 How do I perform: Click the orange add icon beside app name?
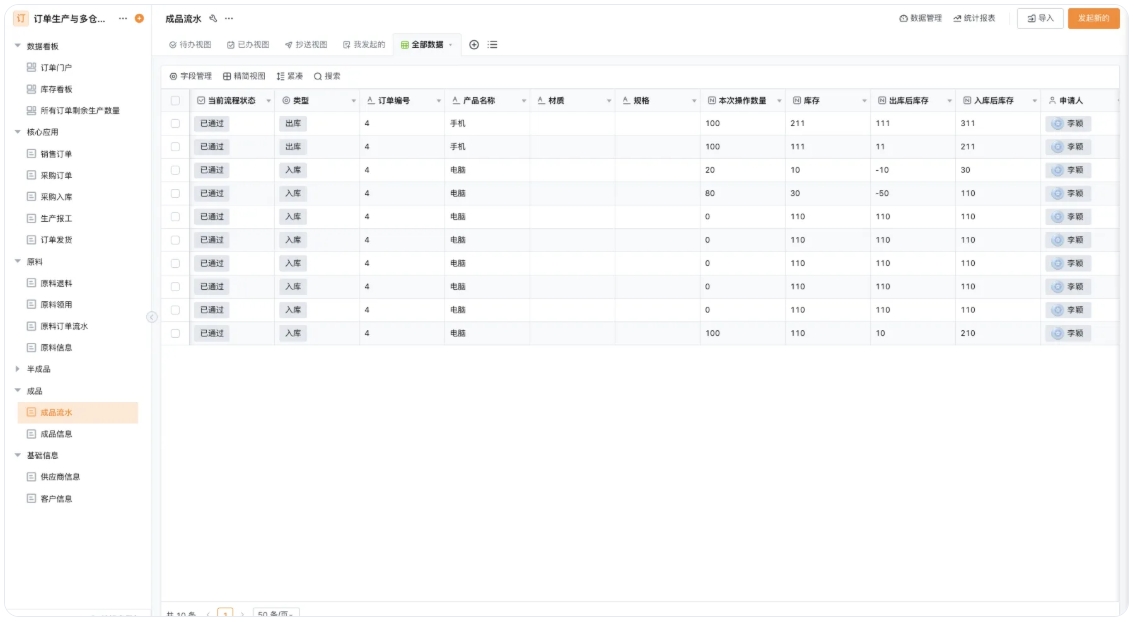(139, 19)
